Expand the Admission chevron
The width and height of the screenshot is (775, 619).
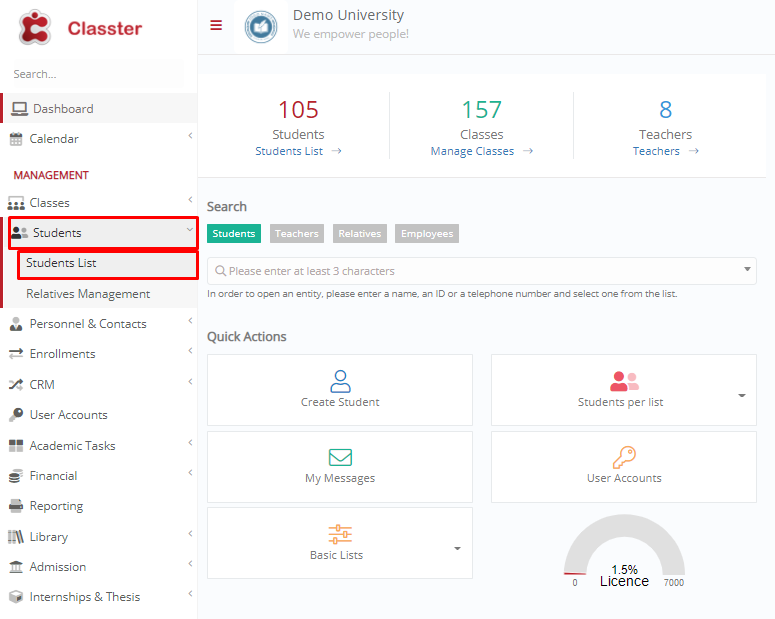click(x=190, y=564)
